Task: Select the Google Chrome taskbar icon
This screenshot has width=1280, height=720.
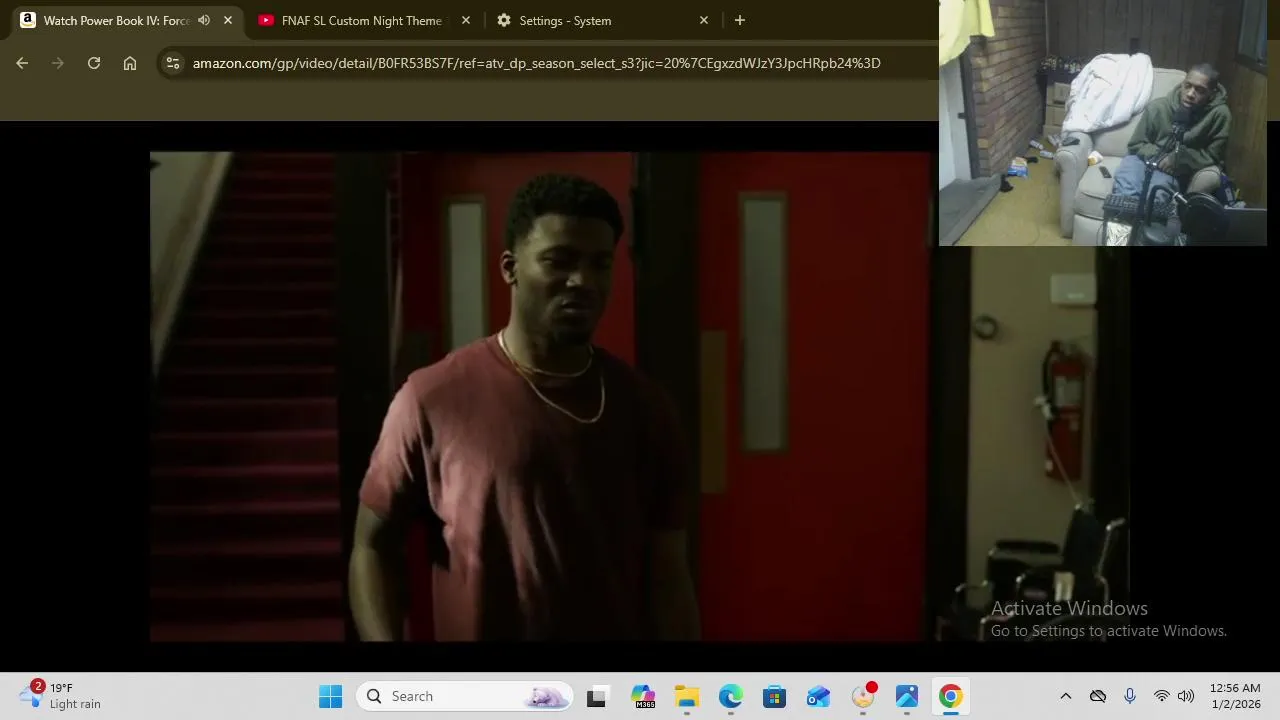Action: pyautogui.click(x=951, y=696)
